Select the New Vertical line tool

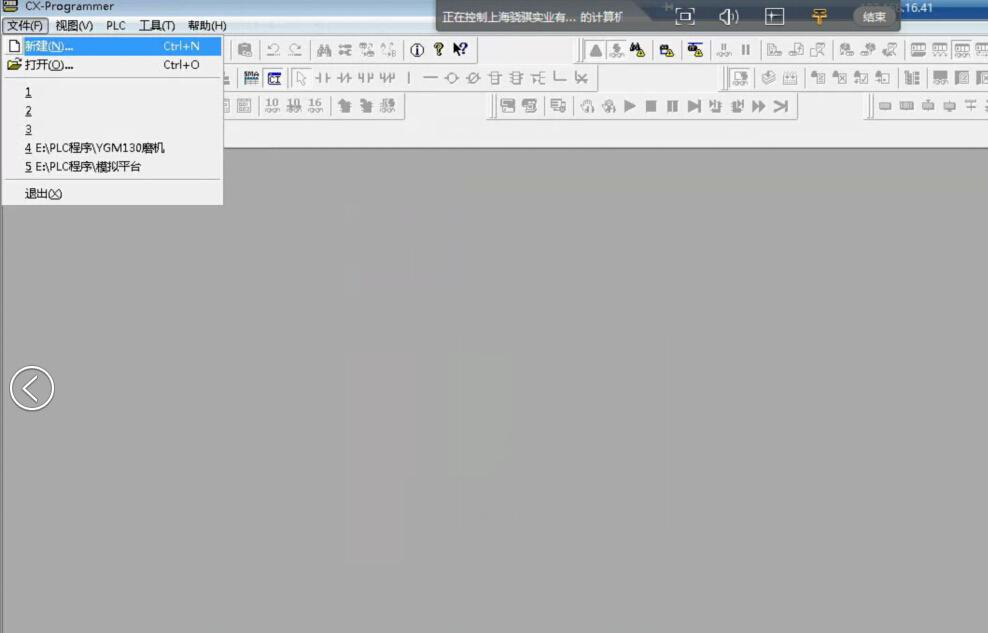click(409, 78)
